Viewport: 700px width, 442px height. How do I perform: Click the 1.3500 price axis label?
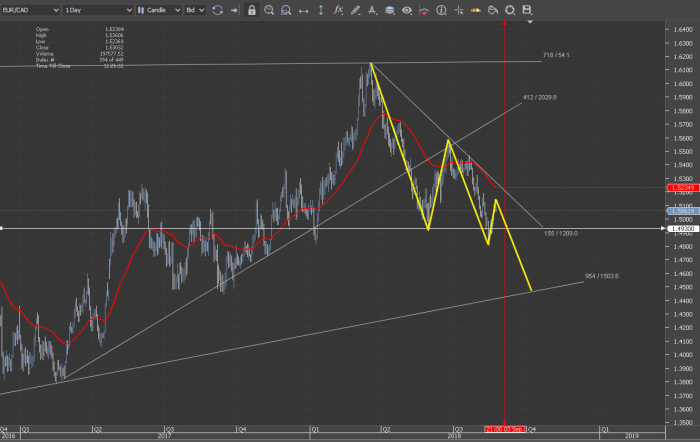pos(683,422)
